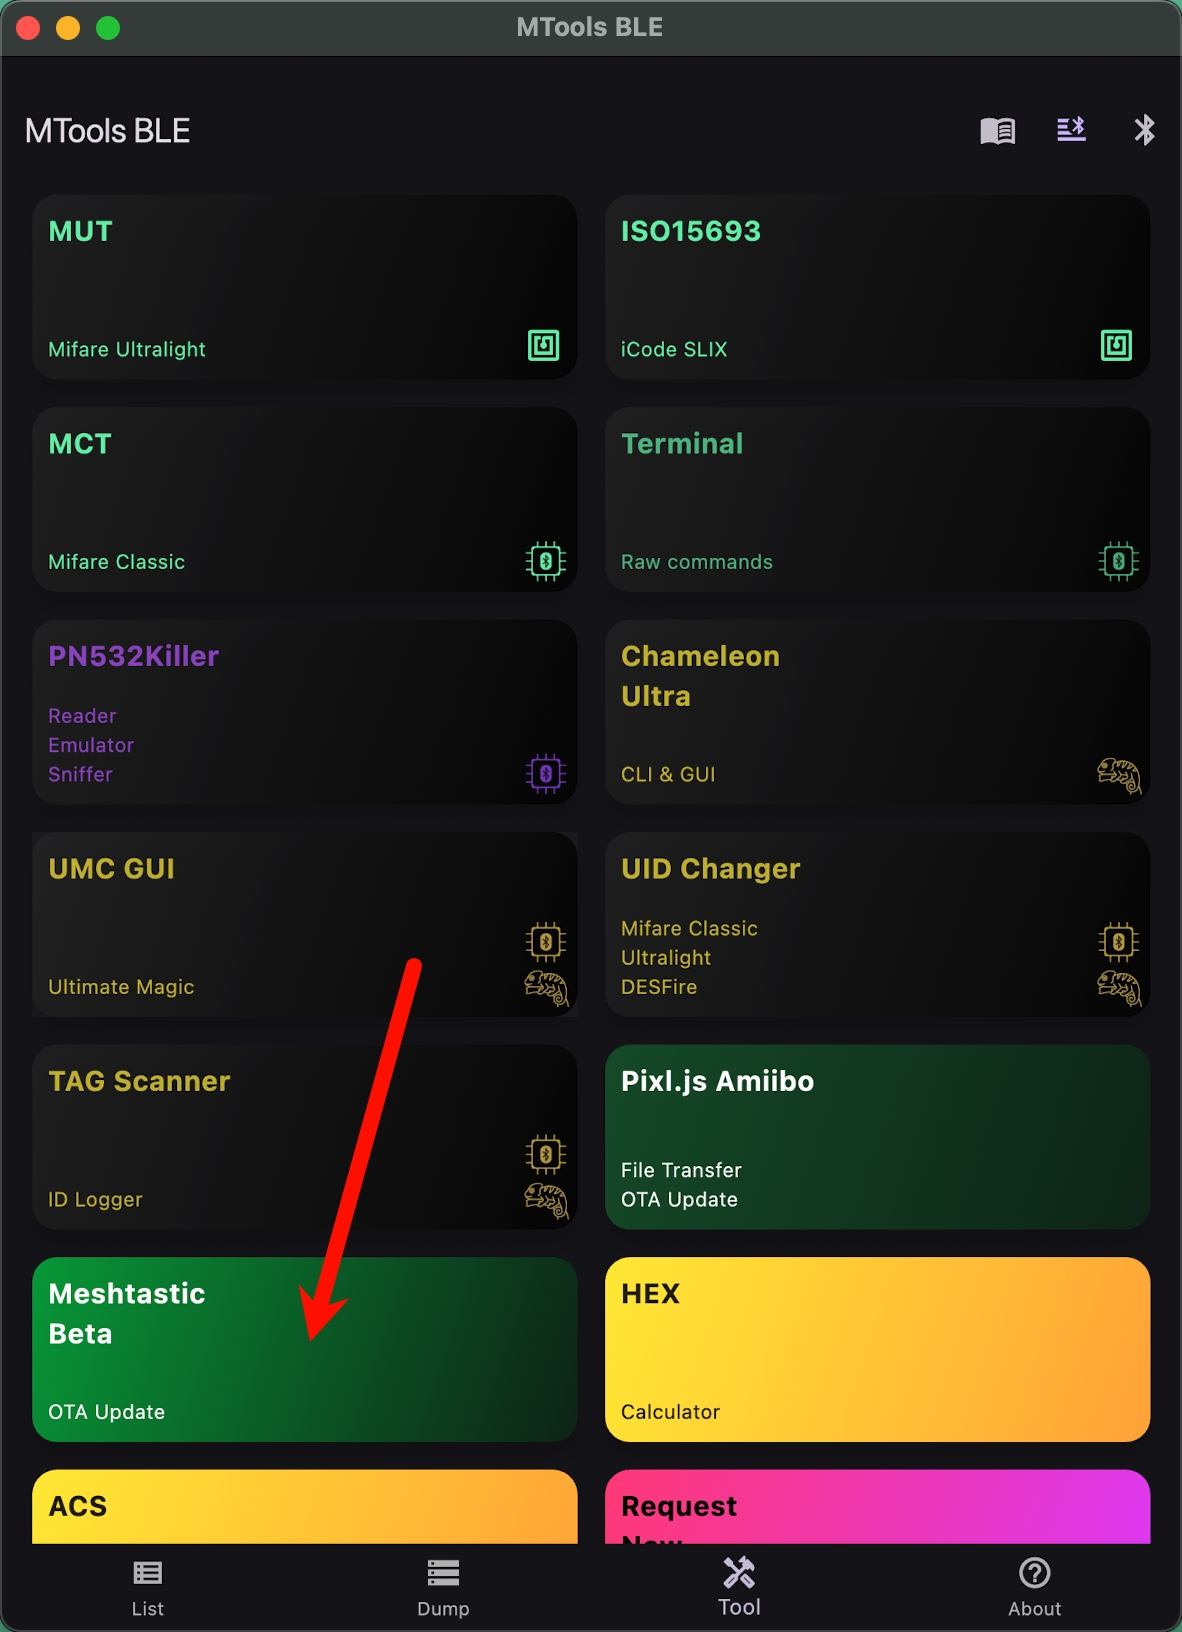The image size is (1182, 1632).
Task: Select the Bluetooth chip icon on the Terminal card
Action: point(1118,560)
